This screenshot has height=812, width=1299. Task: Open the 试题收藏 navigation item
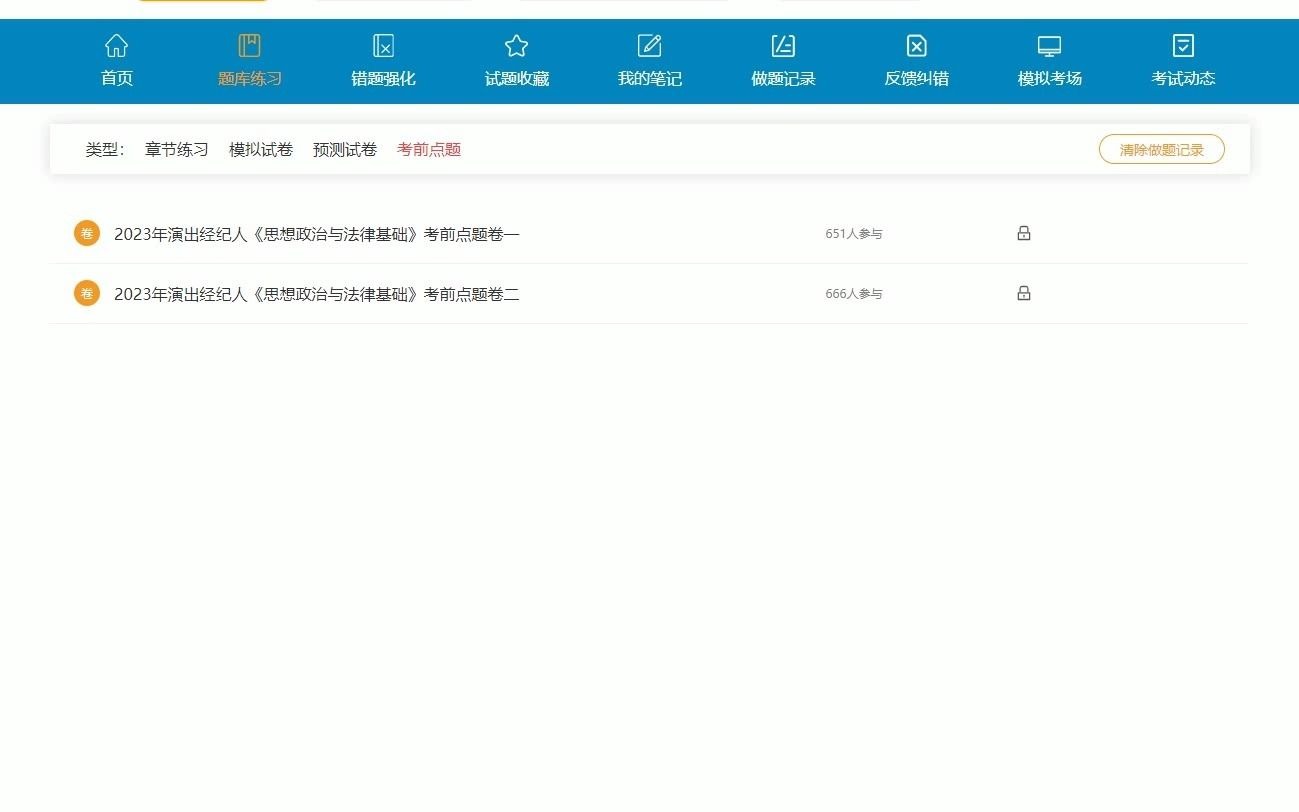coord(517,79)
